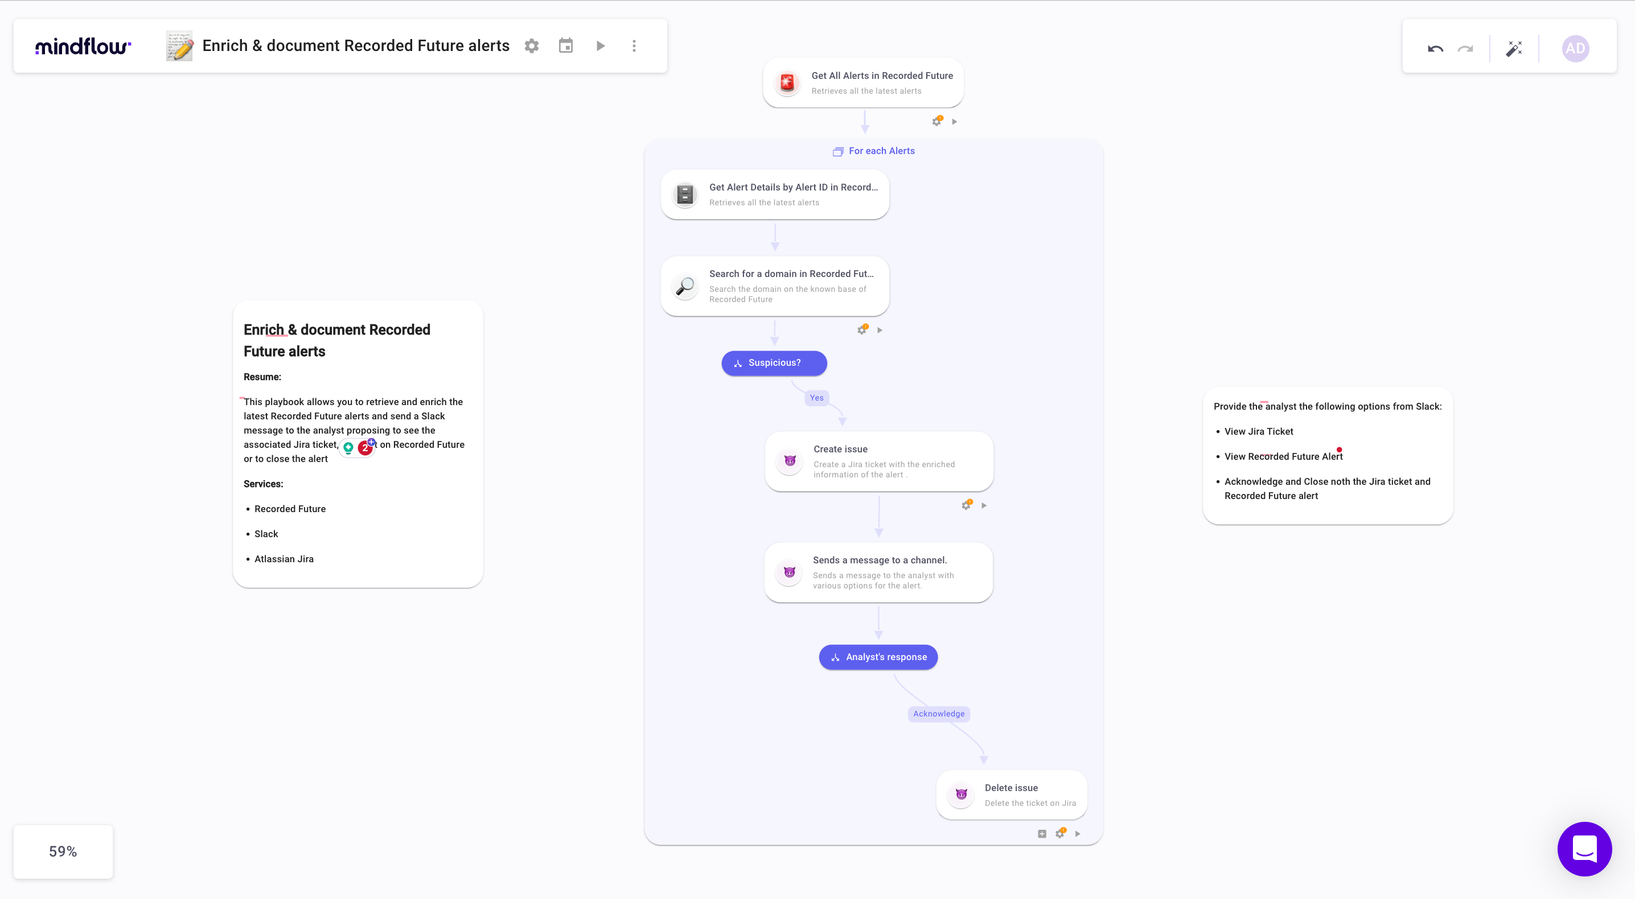Open settings gear under Get All Alerts node
This screenshot has height=899, width=1635.
937,121
